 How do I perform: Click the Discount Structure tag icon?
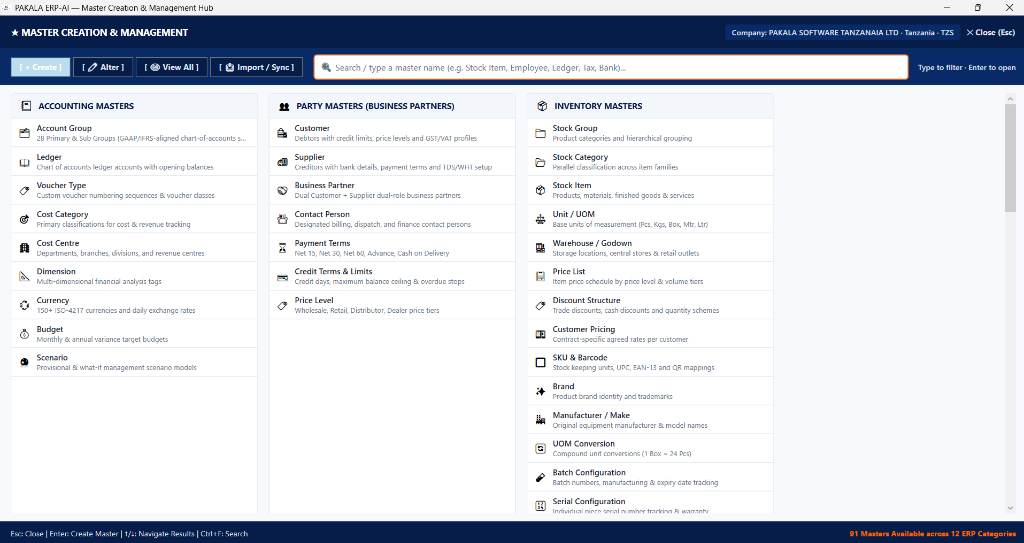coord(540,305)
